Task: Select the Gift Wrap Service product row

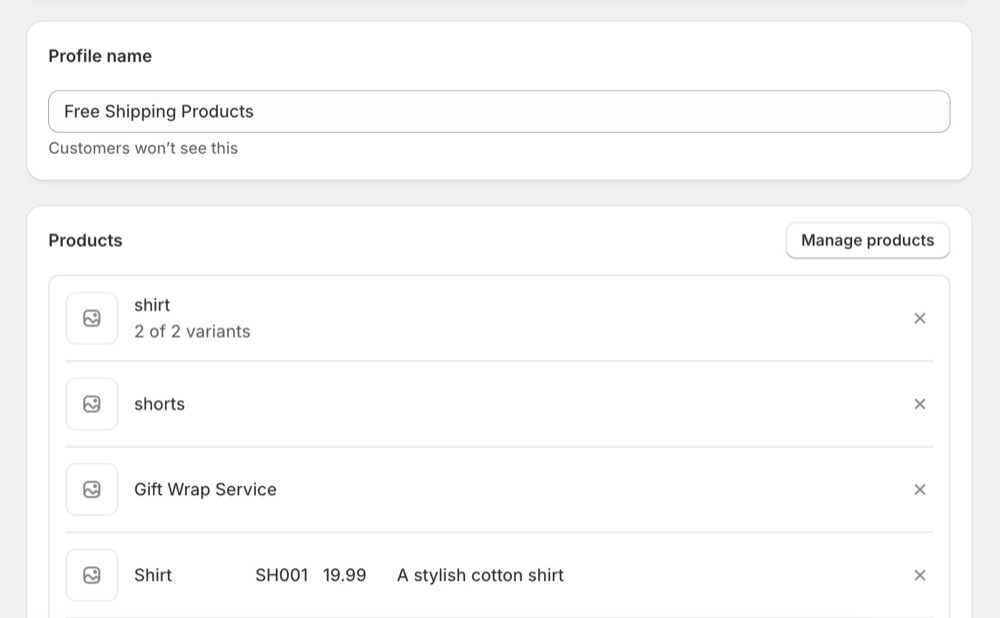Action: (205, 489)
